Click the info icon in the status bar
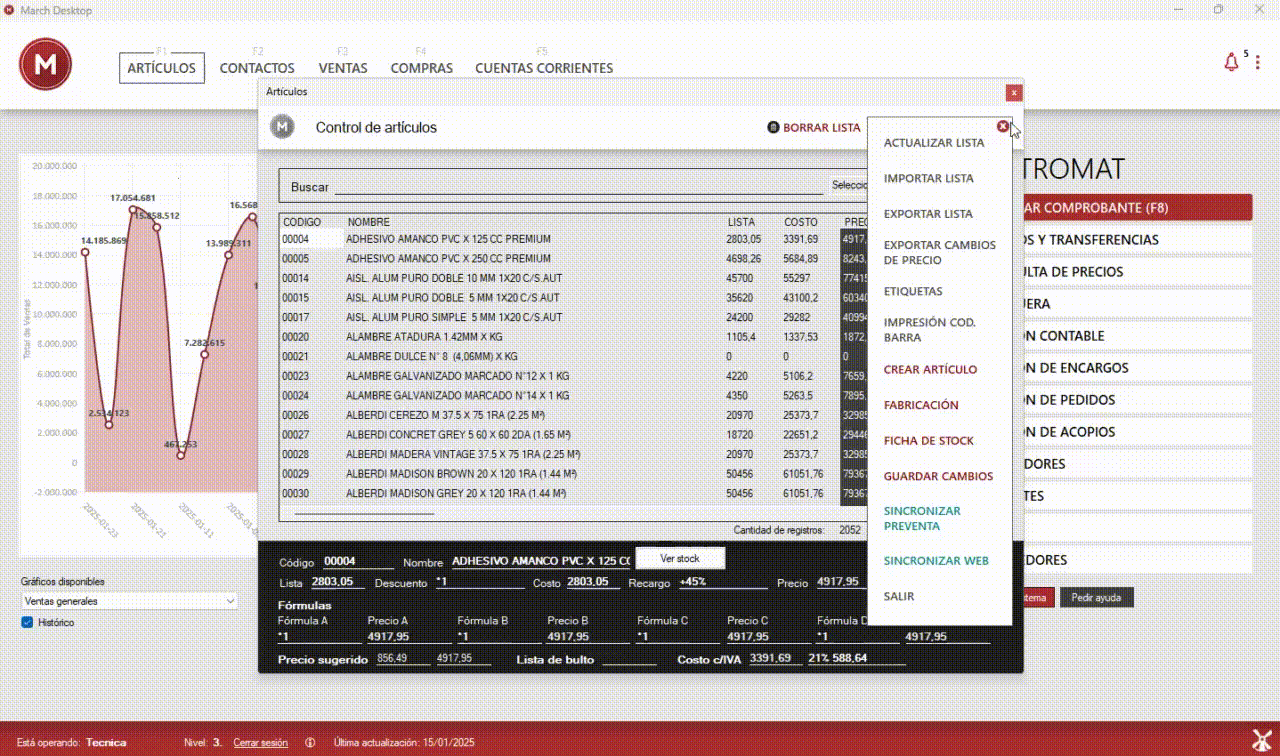The image size is (1280, 756). (310, 742)
